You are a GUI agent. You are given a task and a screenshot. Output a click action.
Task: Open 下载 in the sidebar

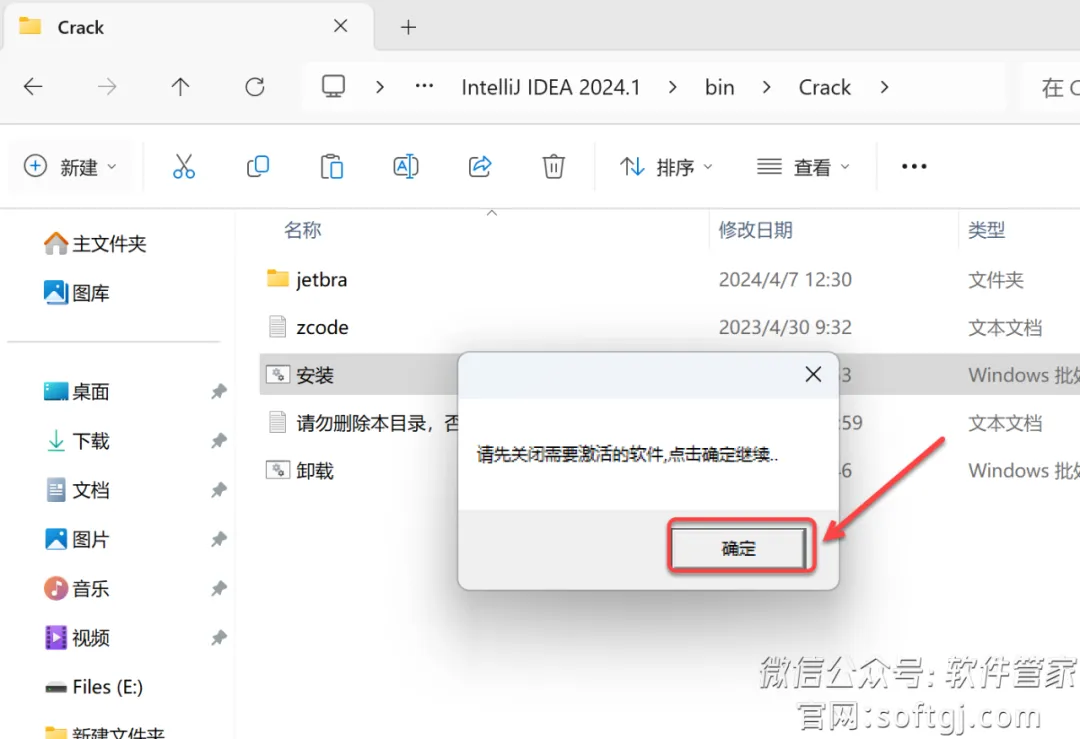(x=77, y=441)
